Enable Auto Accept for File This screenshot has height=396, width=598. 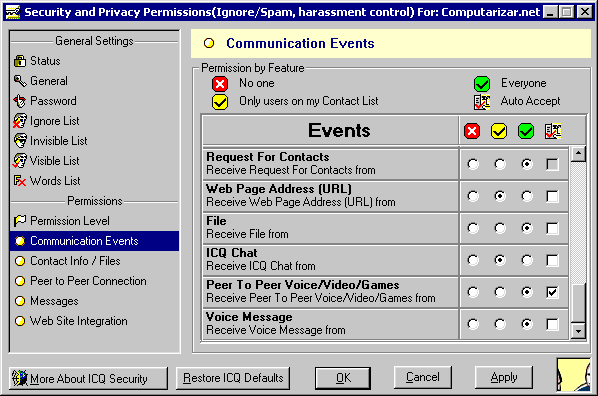point(552,229)
